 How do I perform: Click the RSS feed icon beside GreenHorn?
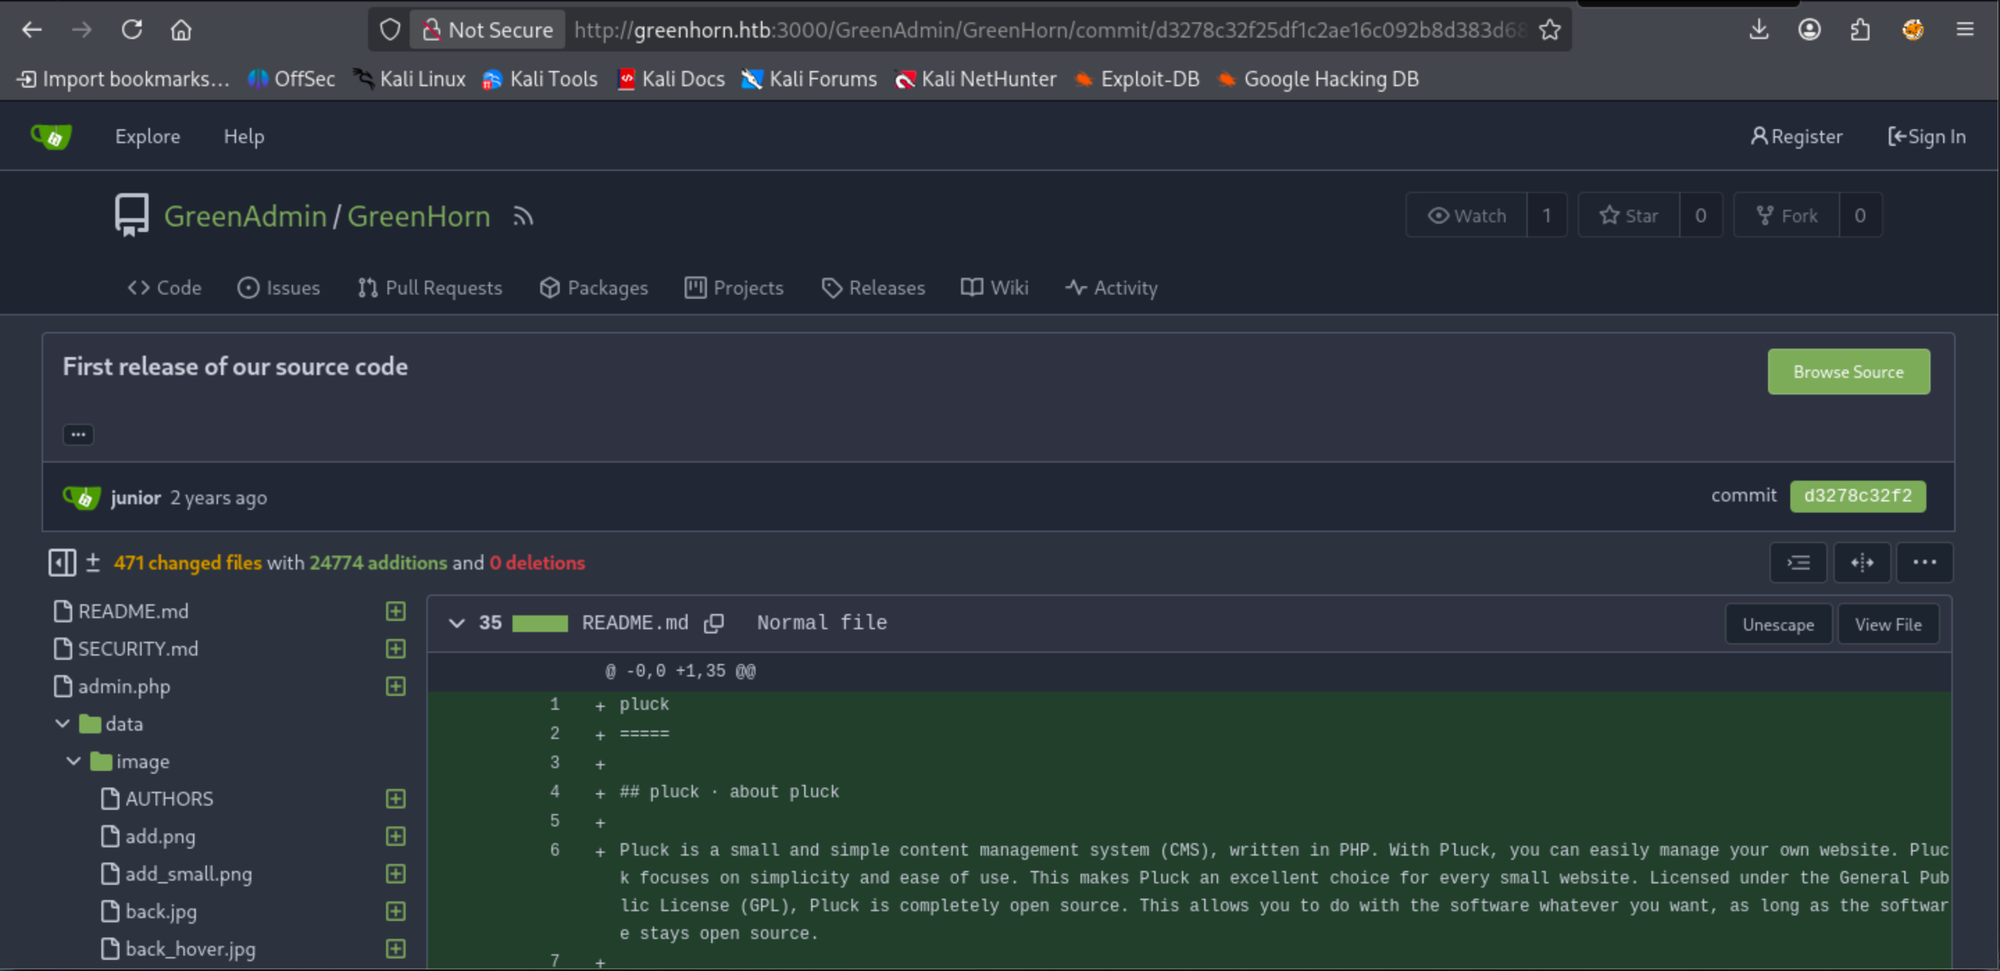pos(523,216)
